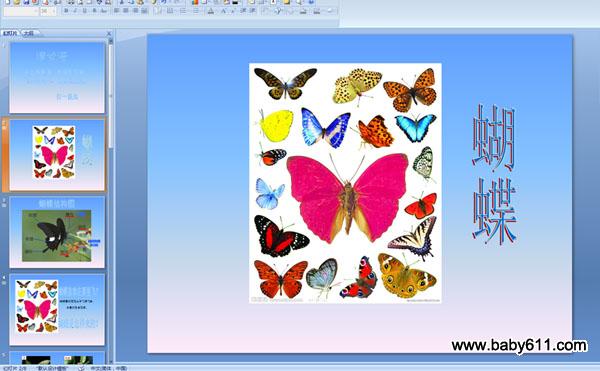The image size is (600, 371).
Task: Select the fourth slide thumbnail
Action: pos(57,309)
